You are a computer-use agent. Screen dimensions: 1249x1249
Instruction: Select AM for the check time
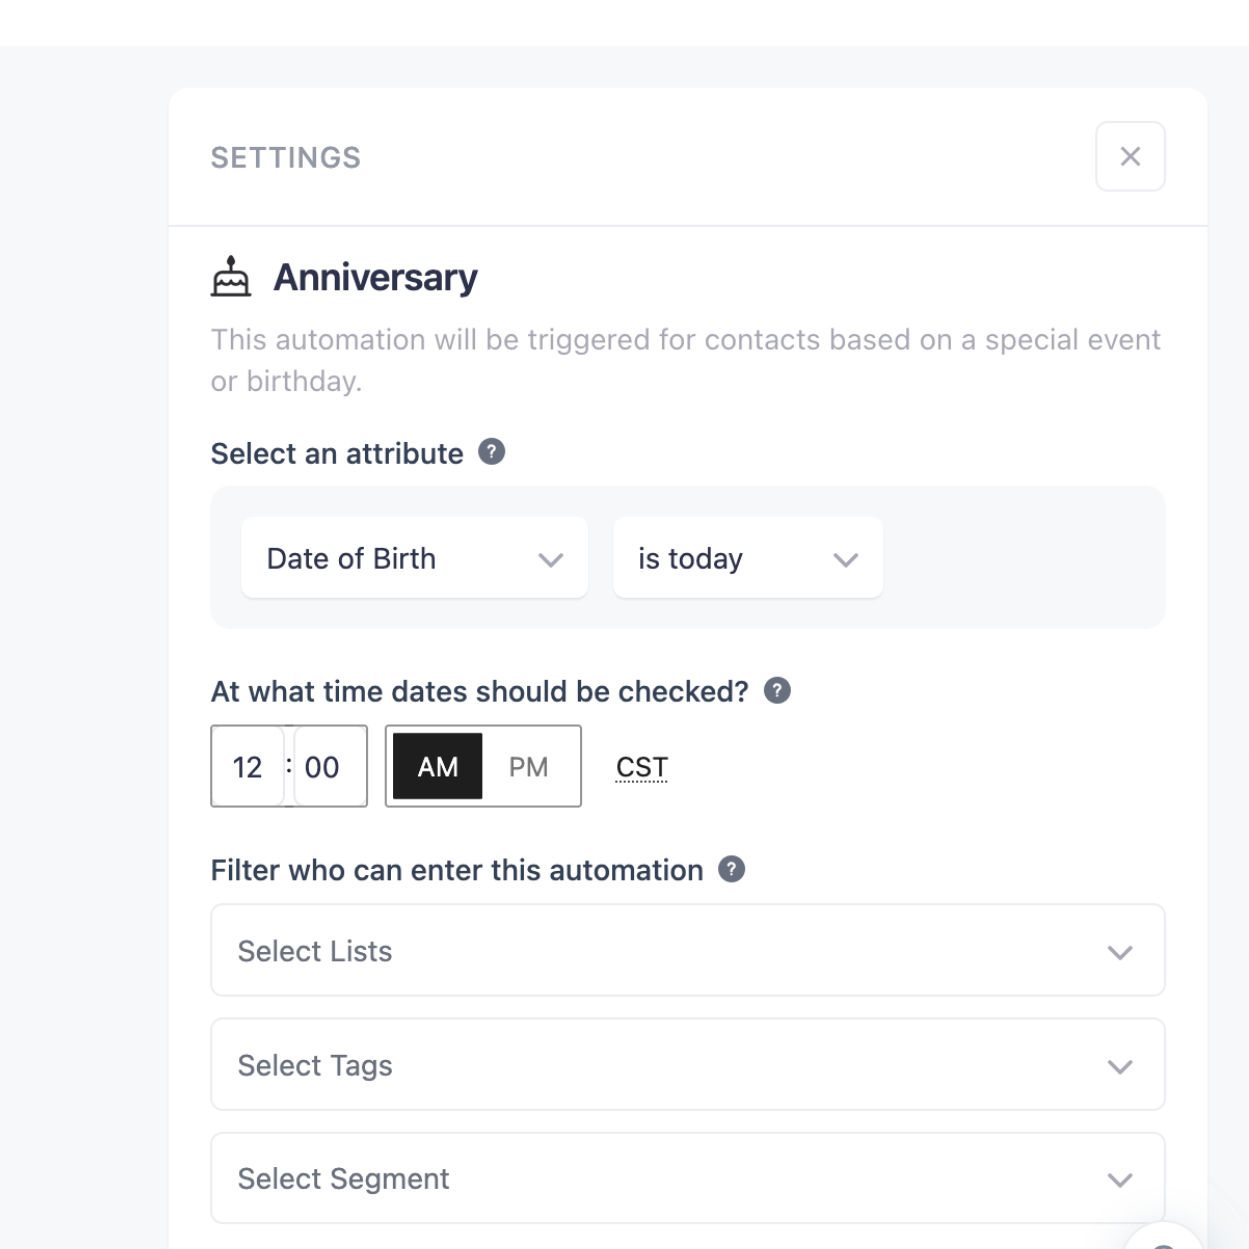pyautogui.click(x=437, y=766)
